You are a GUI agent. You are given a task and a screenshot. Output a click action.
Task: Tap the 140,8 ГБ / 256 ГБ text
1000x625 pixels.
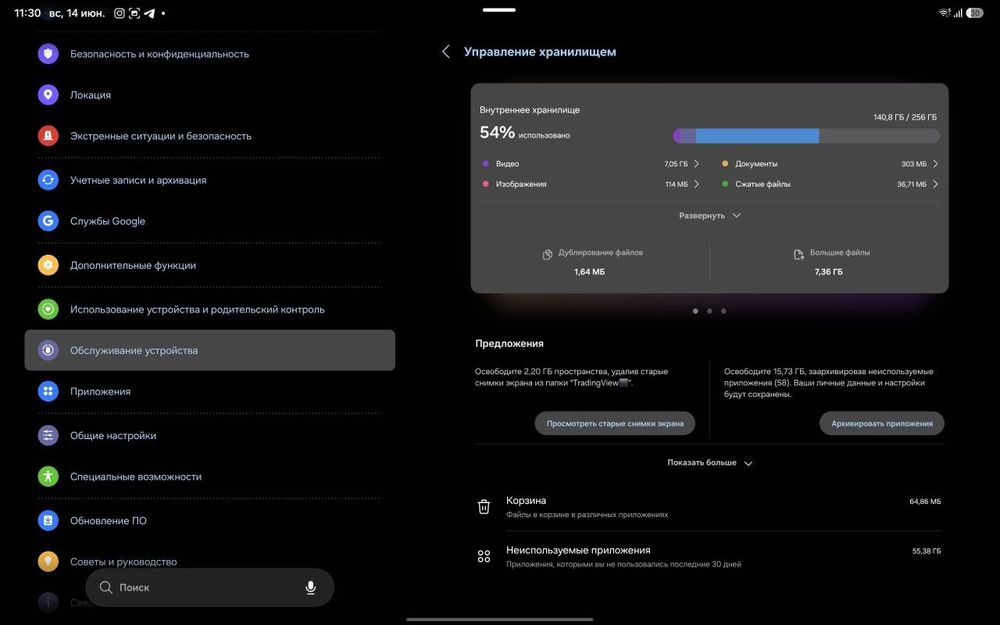pos(905,117)
